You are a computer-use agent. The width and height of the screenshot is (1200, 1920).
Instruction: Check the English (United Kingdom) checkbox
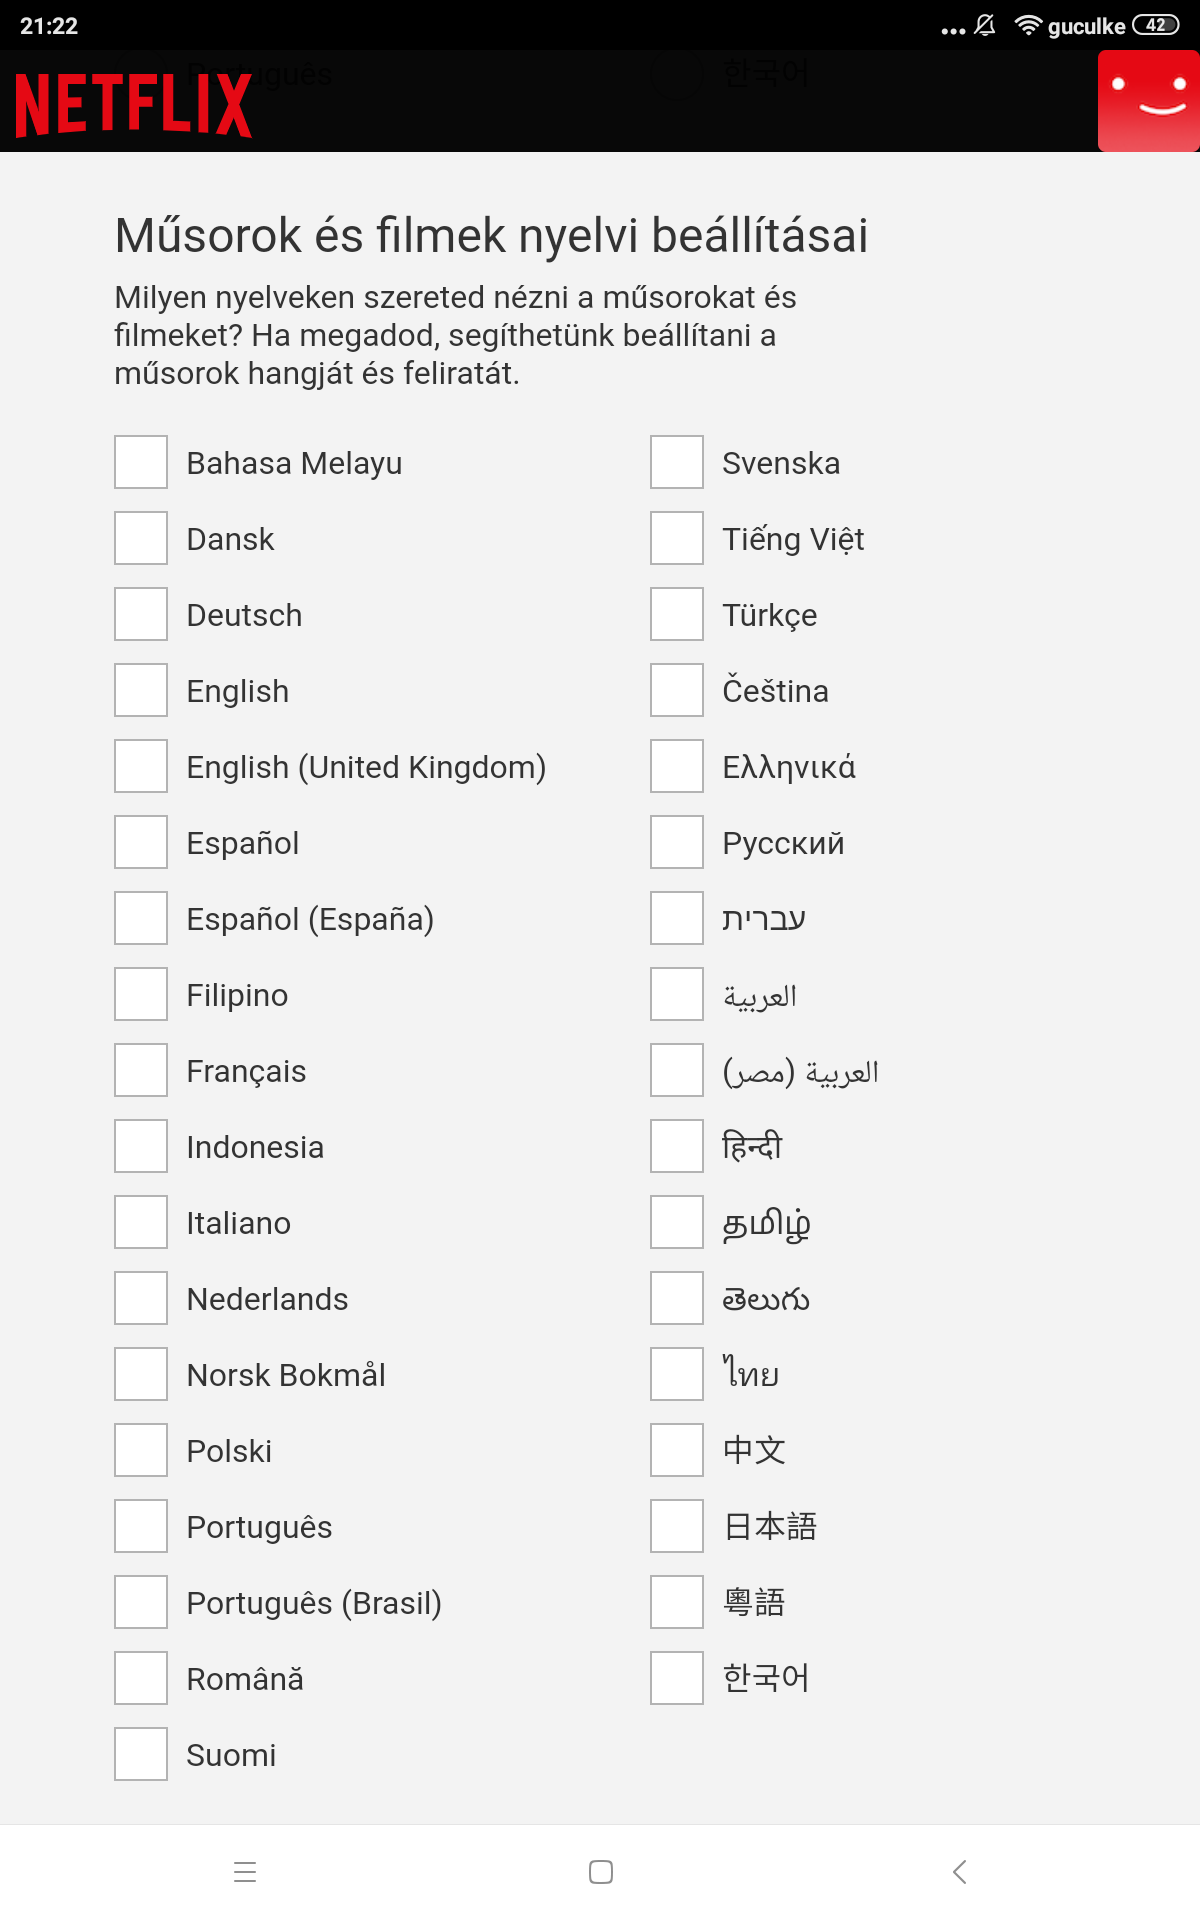(x=141, y=766)
